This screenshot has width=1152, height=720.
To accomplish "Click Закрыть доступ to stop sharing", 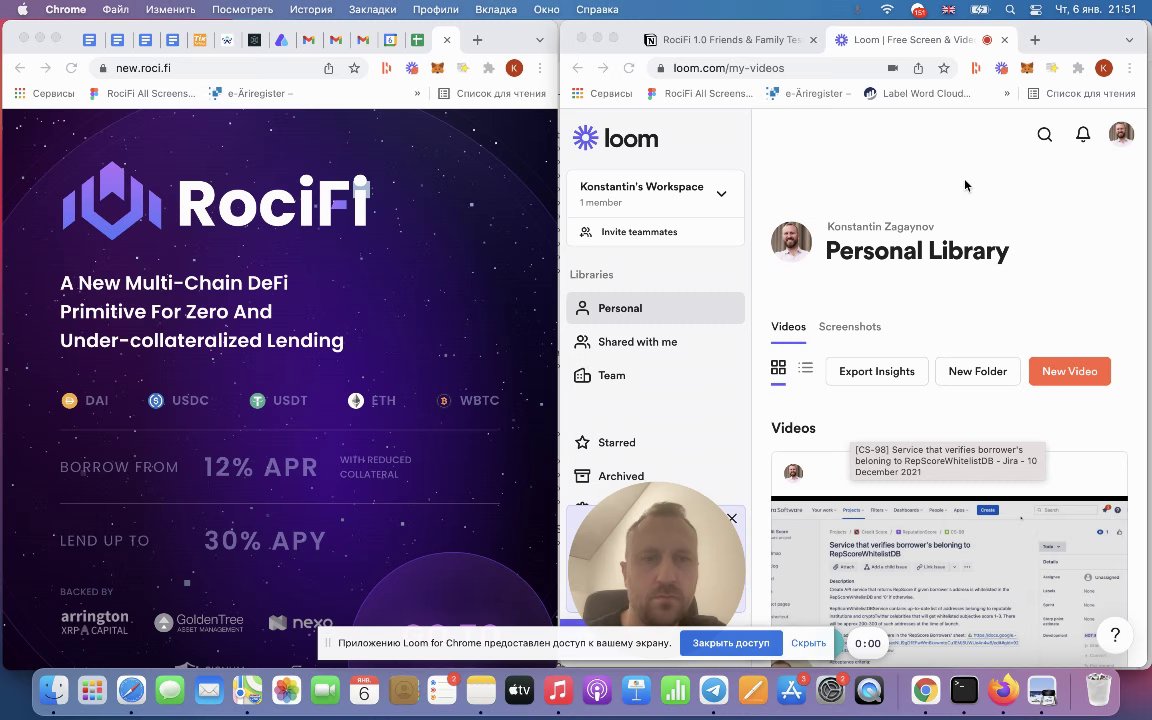I will pyautogui.click(x=731, y=643).
